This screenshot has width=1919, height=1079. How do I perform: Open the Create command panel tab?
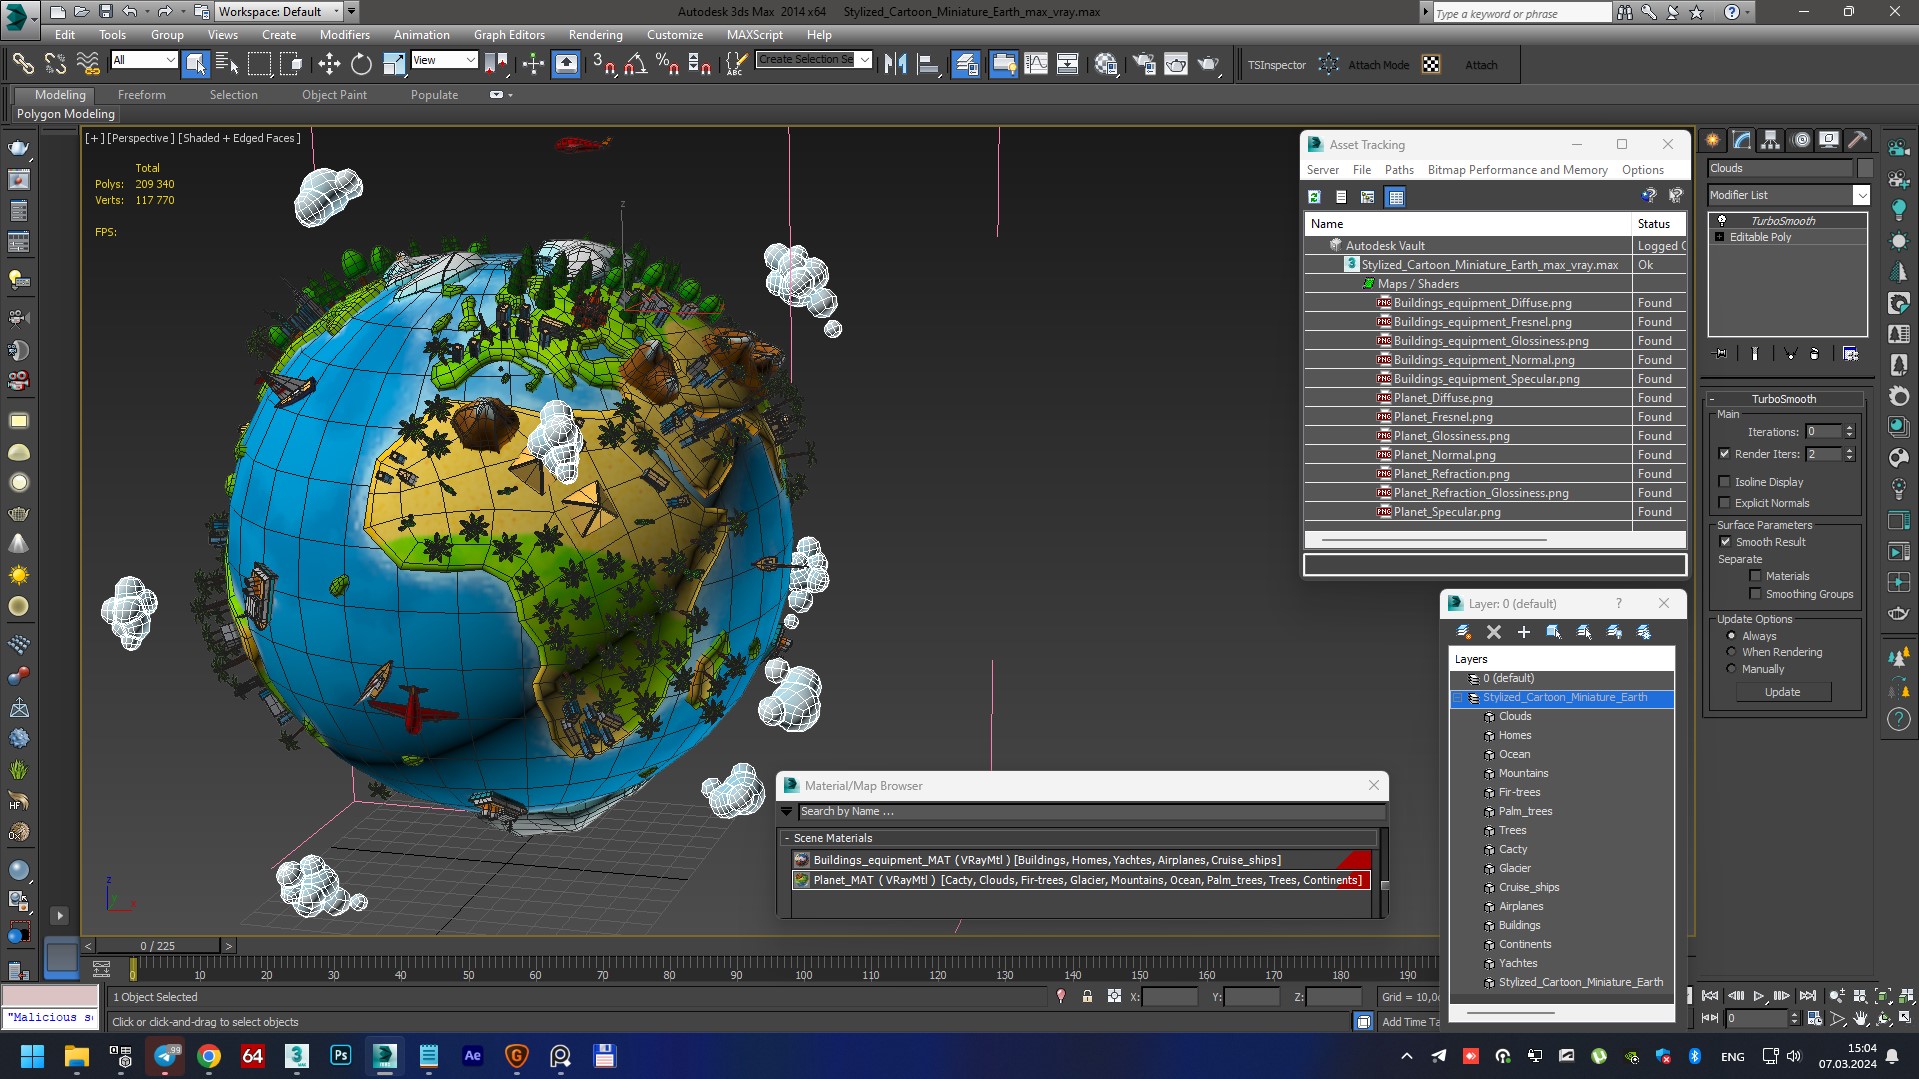pyautogui.click(x=1713, y=140)
